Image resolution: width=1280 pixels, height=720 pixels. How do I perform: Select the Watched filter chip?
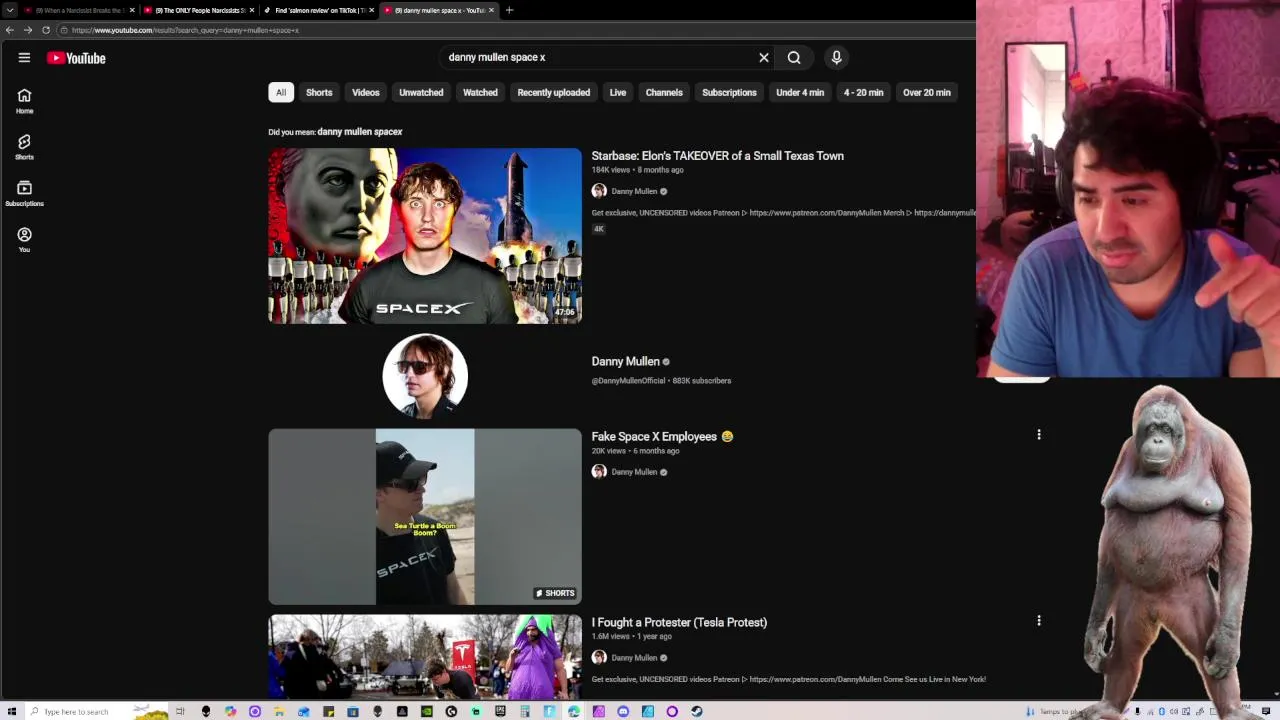480,92
